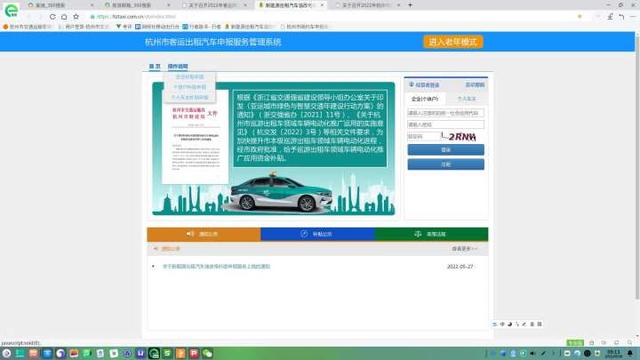
Task: Select the 企业(个体户) login tab
Action: coord(425,99)
